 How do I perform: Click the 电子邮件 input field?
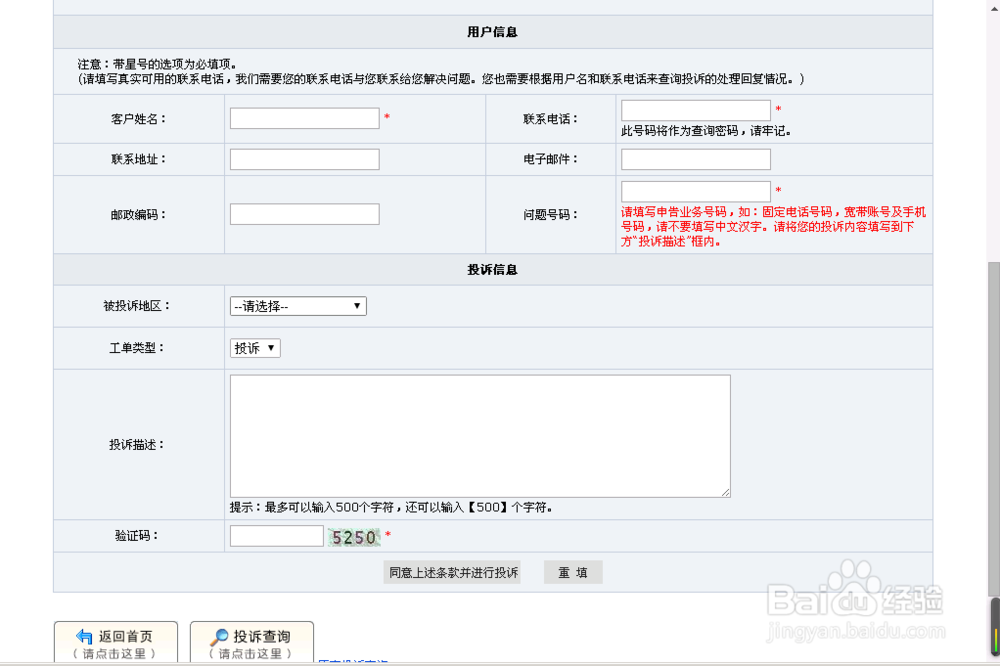[694, 159]
